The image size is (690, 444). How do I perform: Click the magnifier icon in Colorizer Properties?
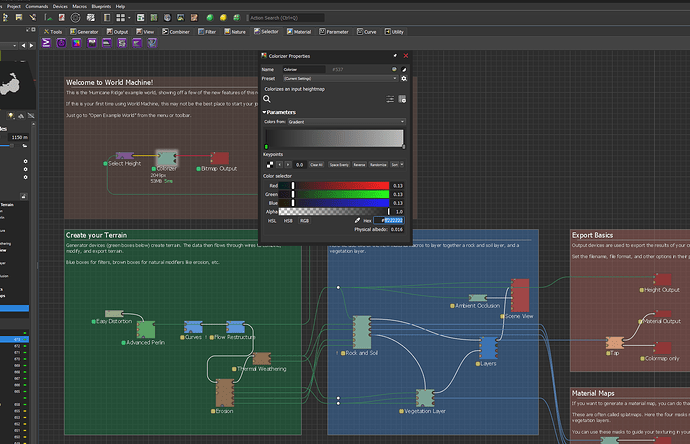(x=268, y=99)
